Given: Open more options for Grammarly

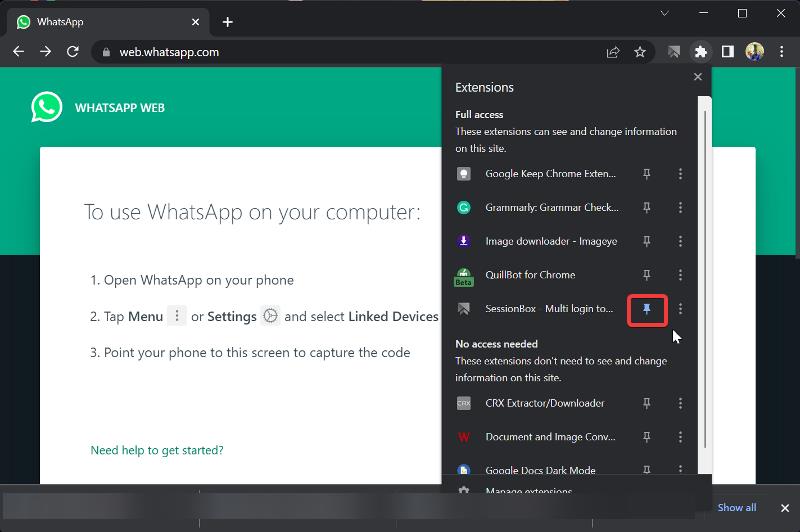Looking at the screenshot, I should pos(680,208).
